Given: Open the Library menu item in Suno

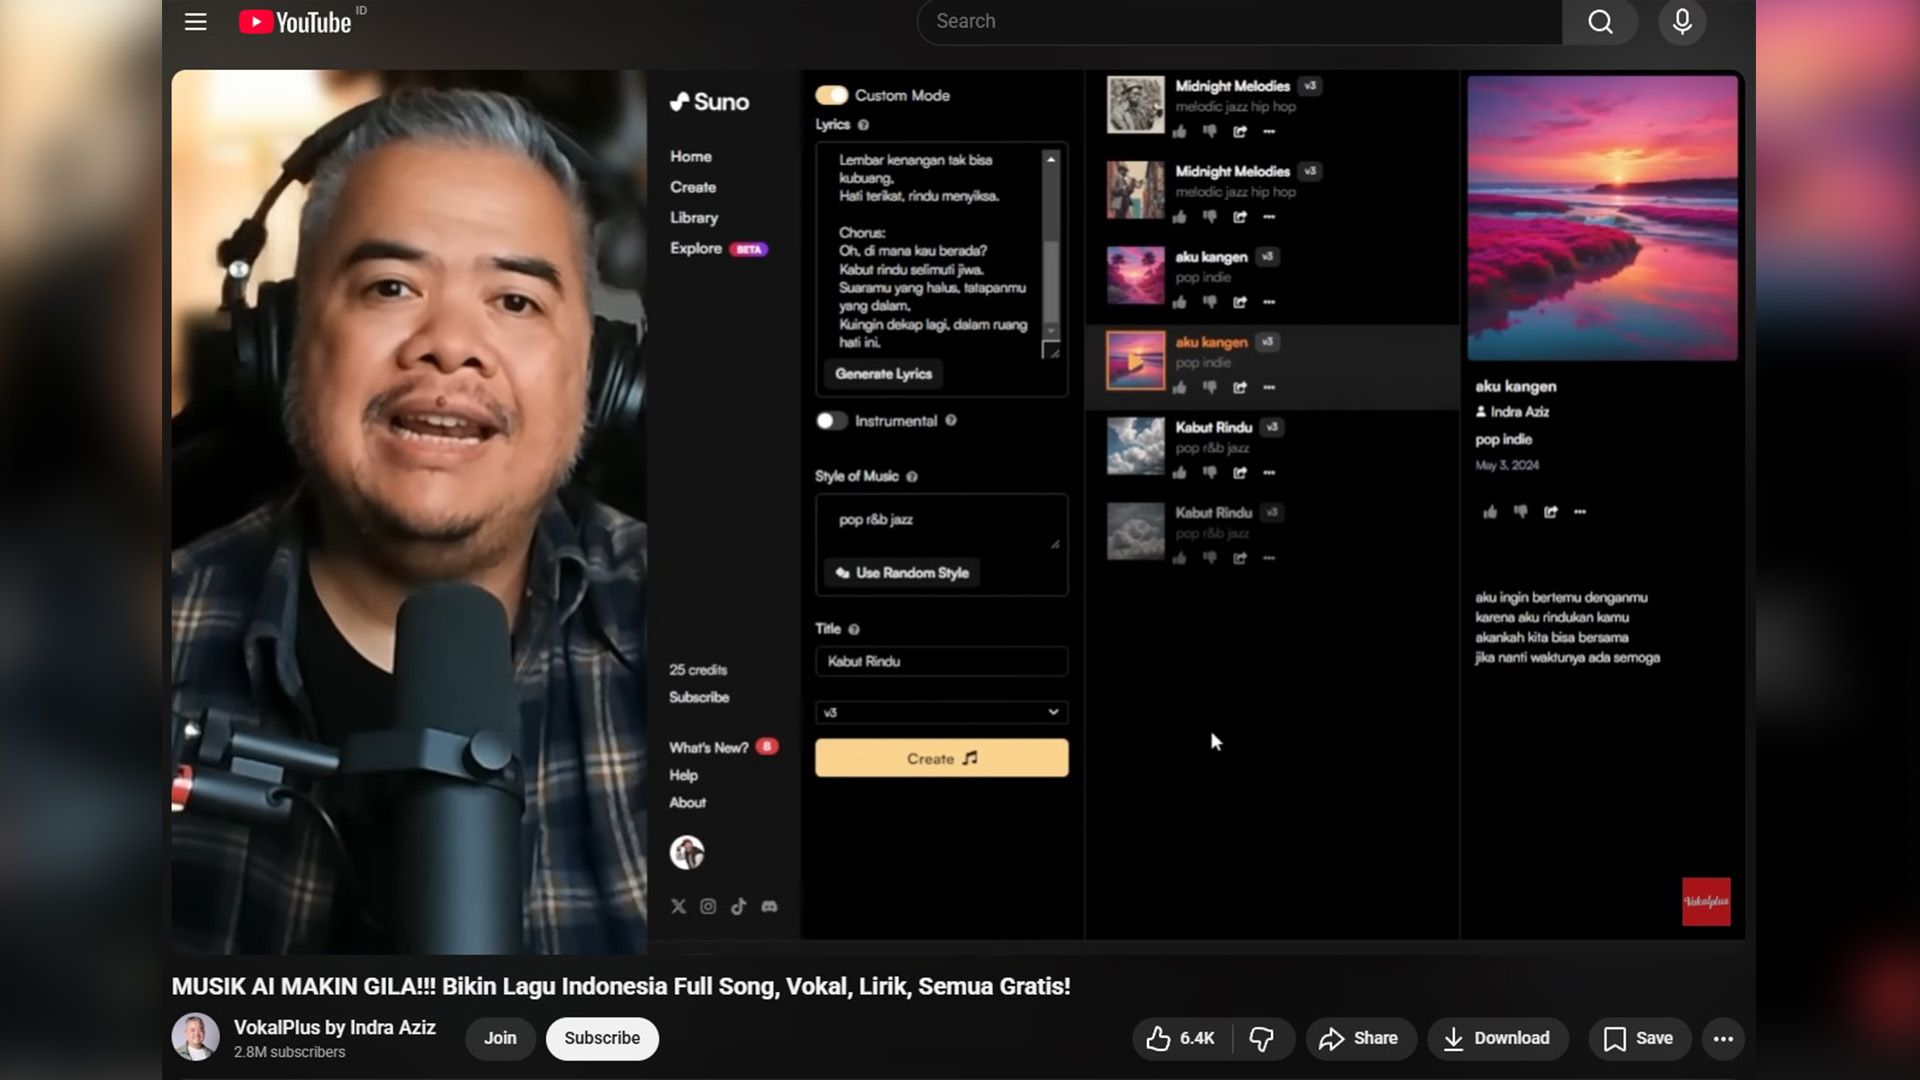Looking at the screenshot, I should 694,217.
